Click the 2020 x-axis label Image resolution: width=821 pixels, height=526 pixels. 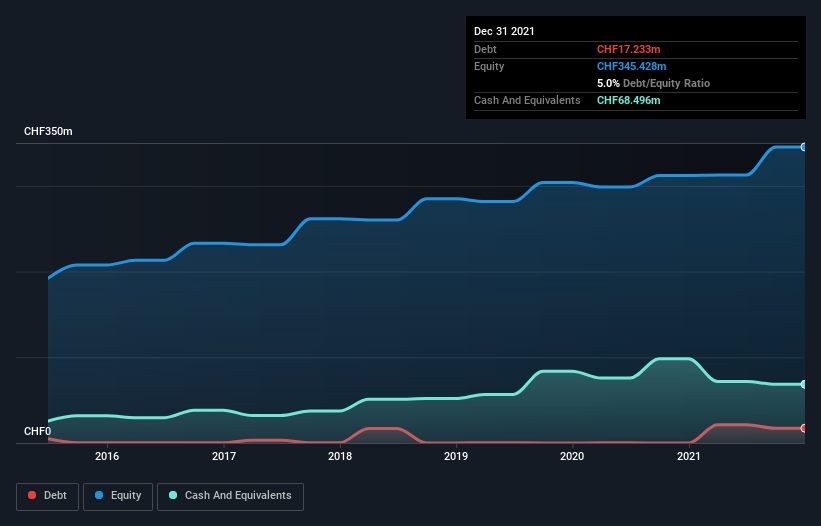[x=572, y=456]
